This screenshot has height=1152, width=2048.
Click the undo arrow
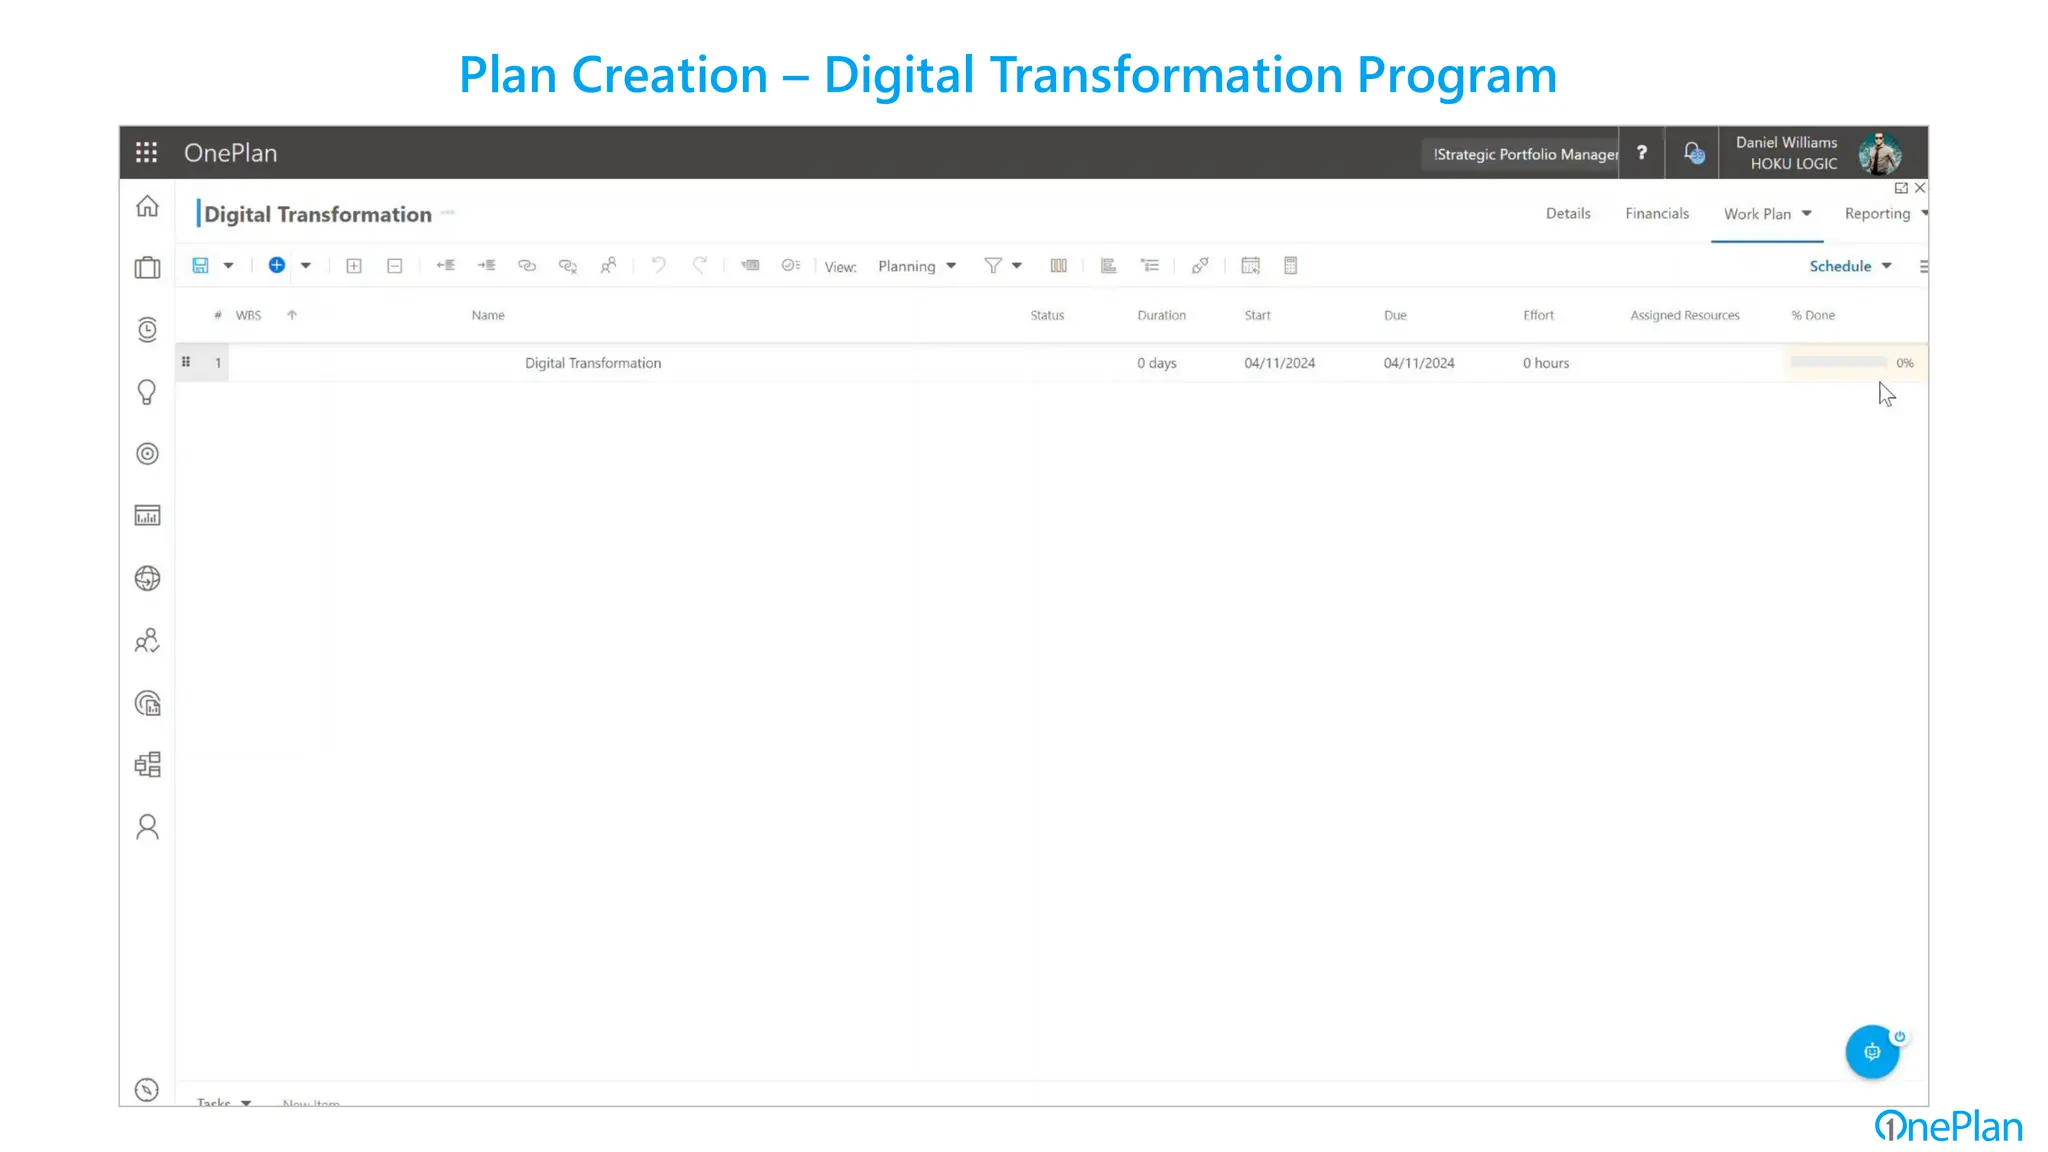click(x=659, y=265)
